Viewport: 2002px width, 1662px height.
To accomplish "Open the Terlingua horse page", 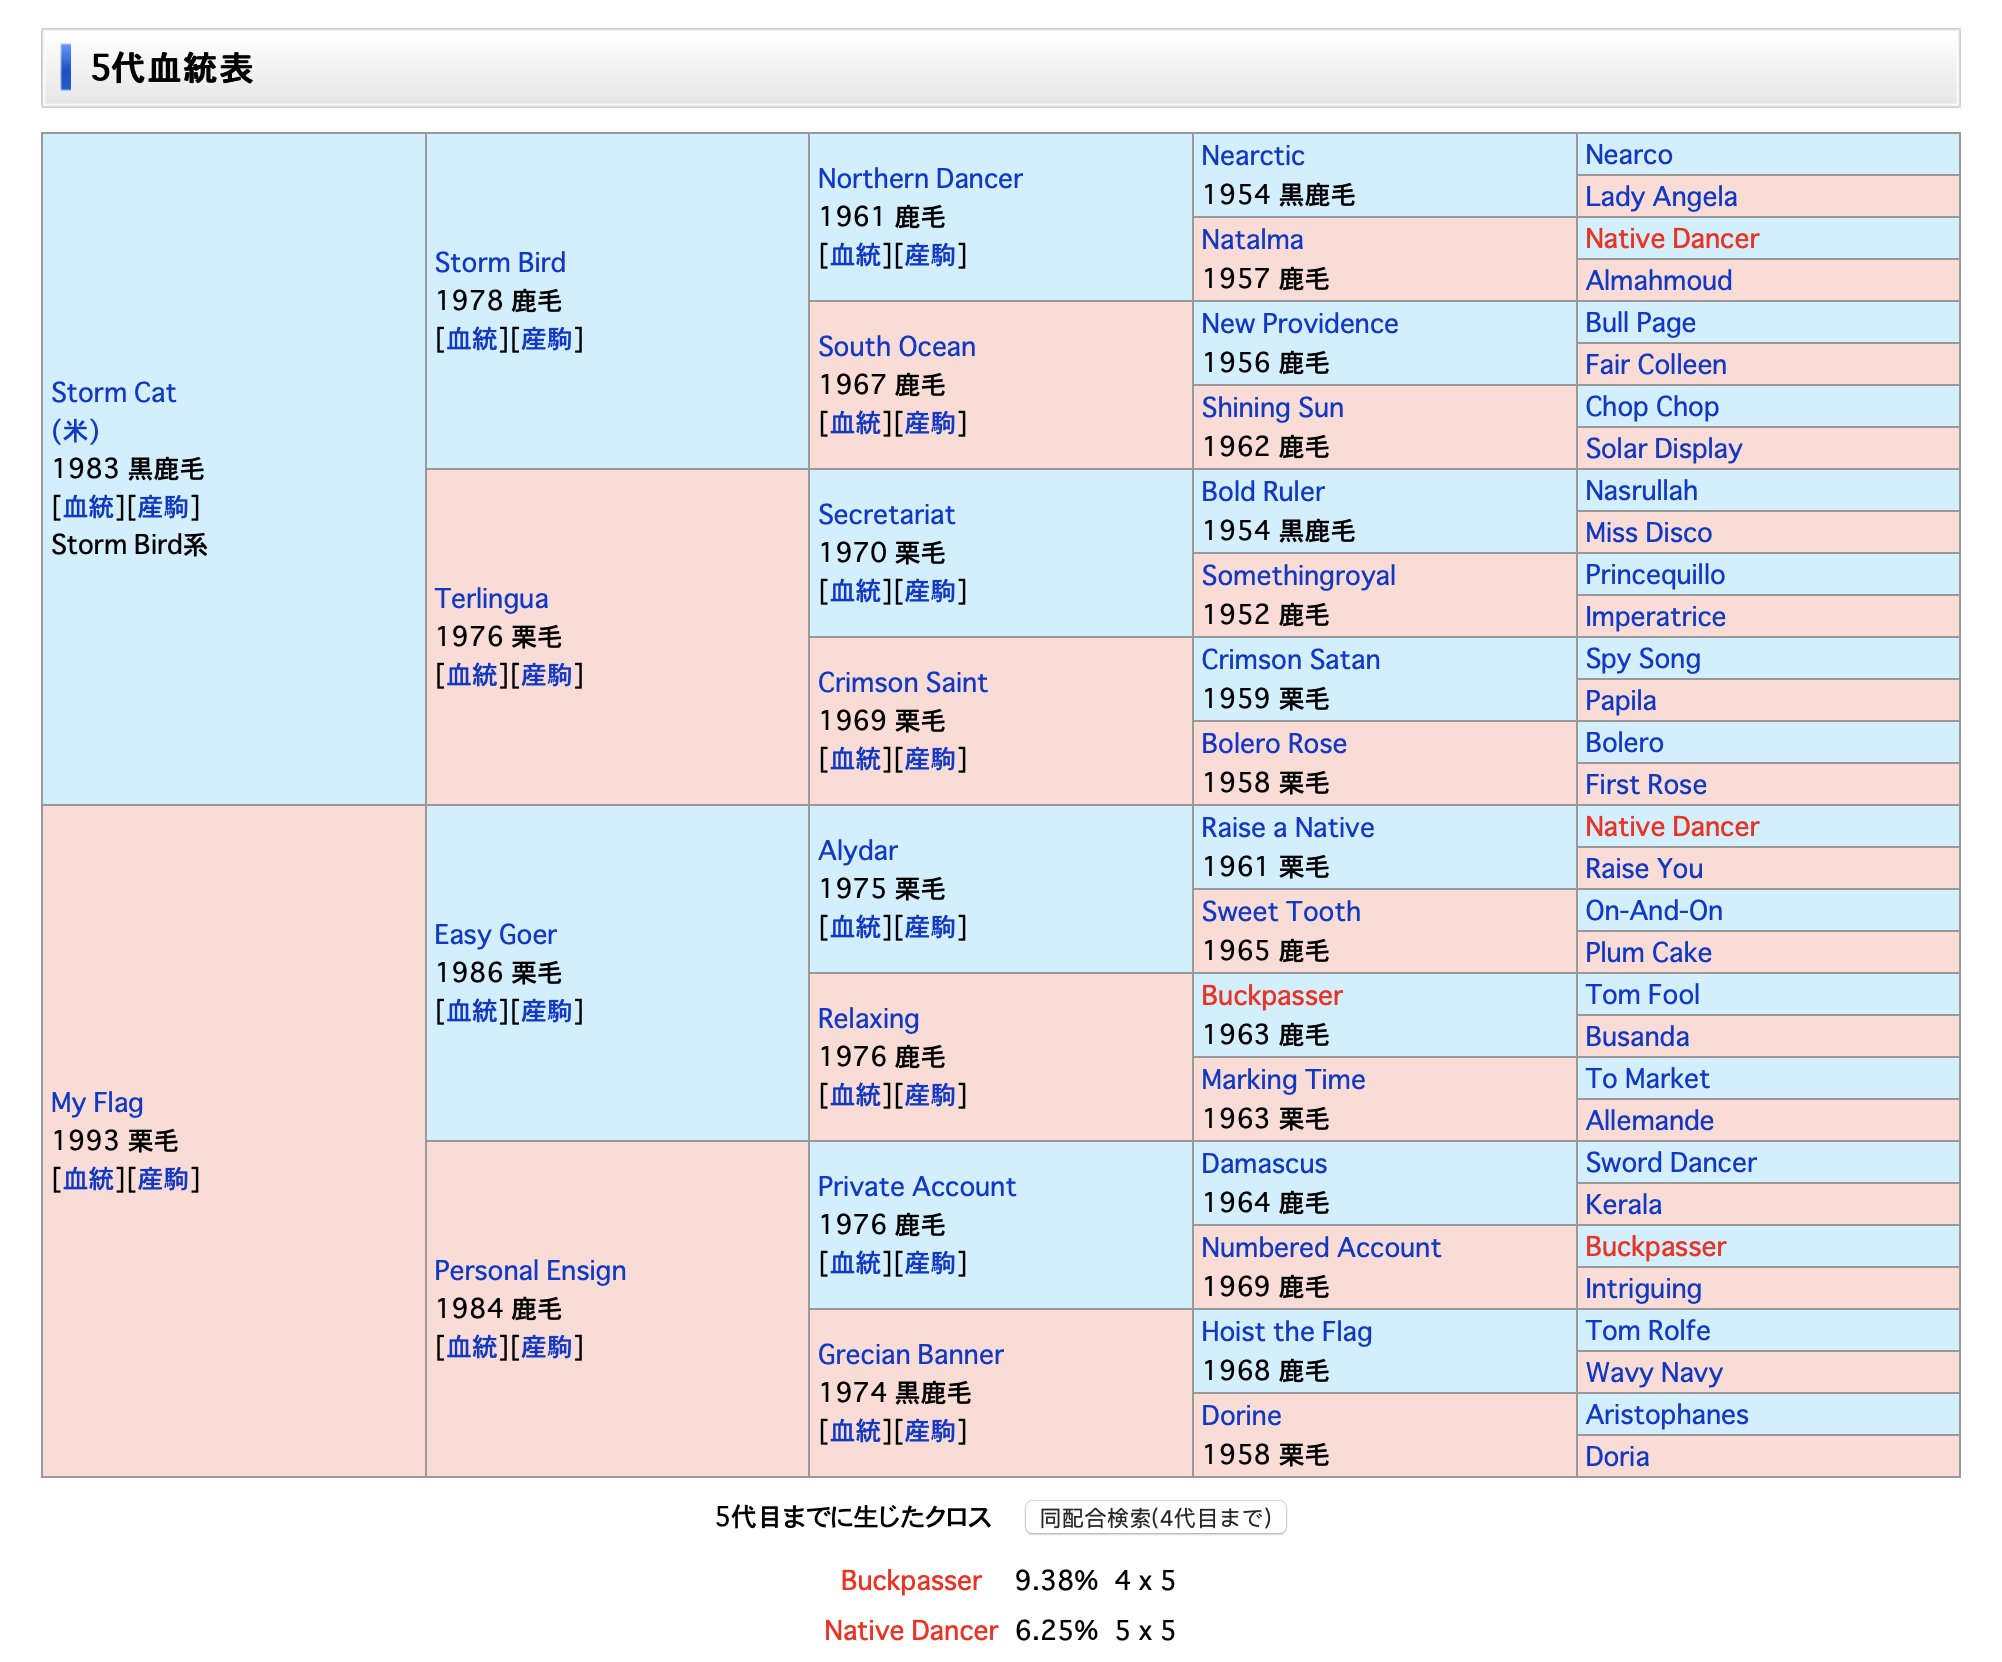I will click(491, 599).
